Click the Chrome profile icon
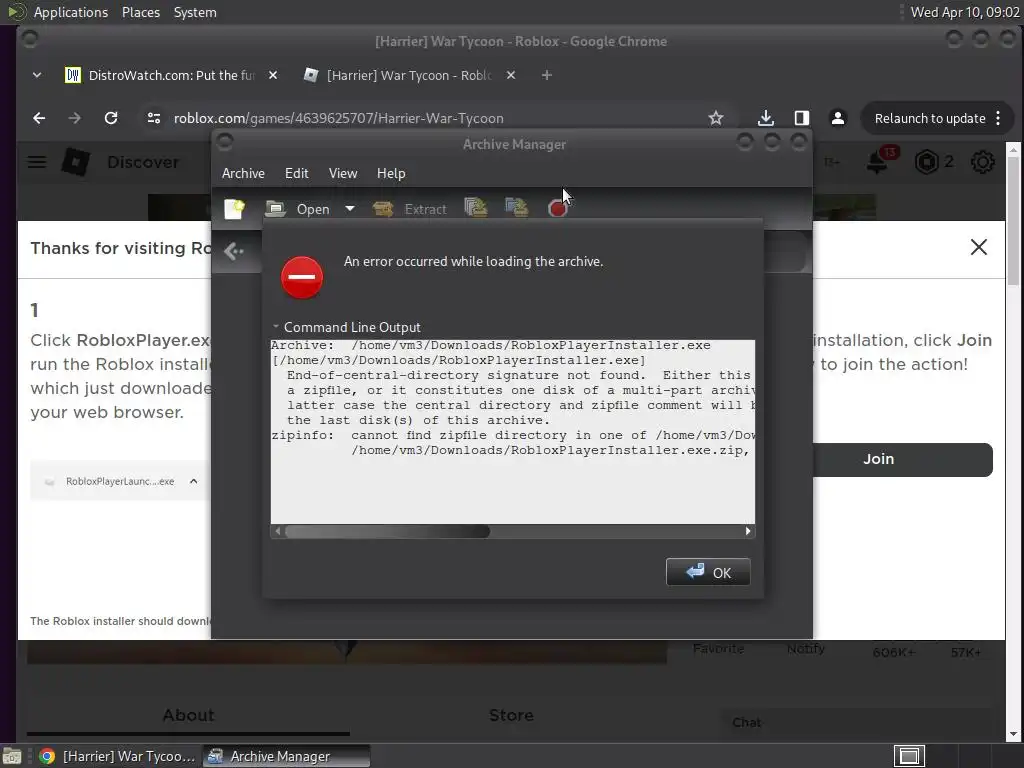 [838, 118]
